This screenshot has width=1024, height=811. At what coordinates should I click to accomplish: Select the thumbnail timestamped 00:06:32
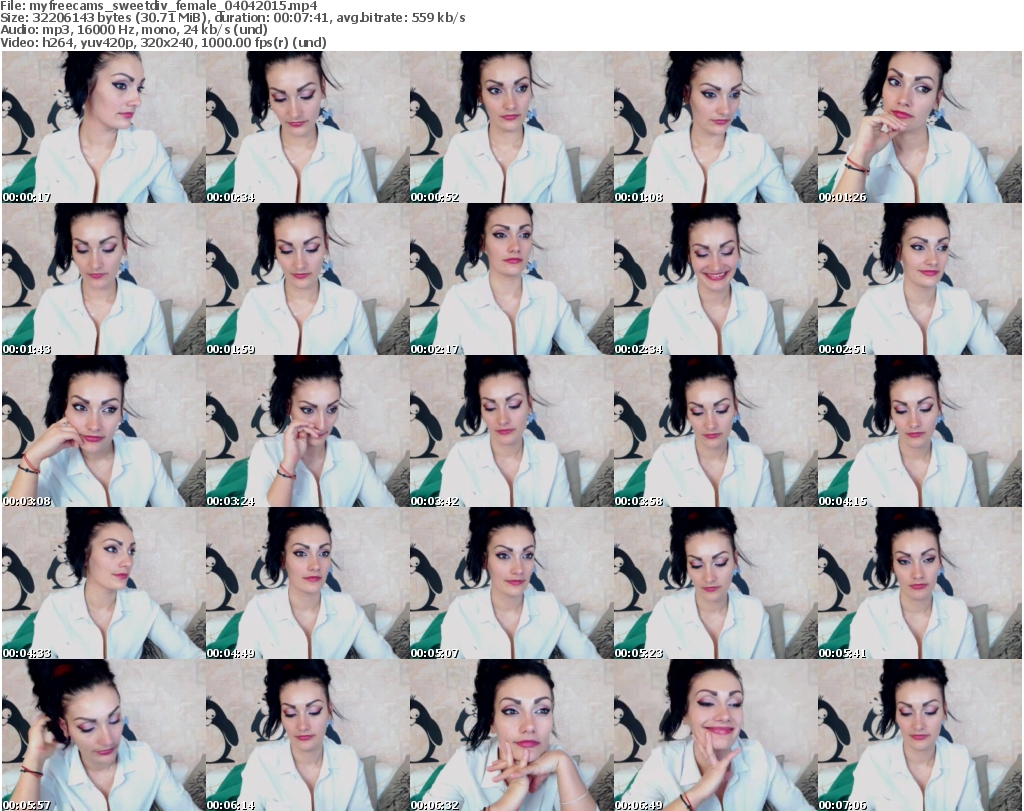pyautogui.click(x=511, y=735)
